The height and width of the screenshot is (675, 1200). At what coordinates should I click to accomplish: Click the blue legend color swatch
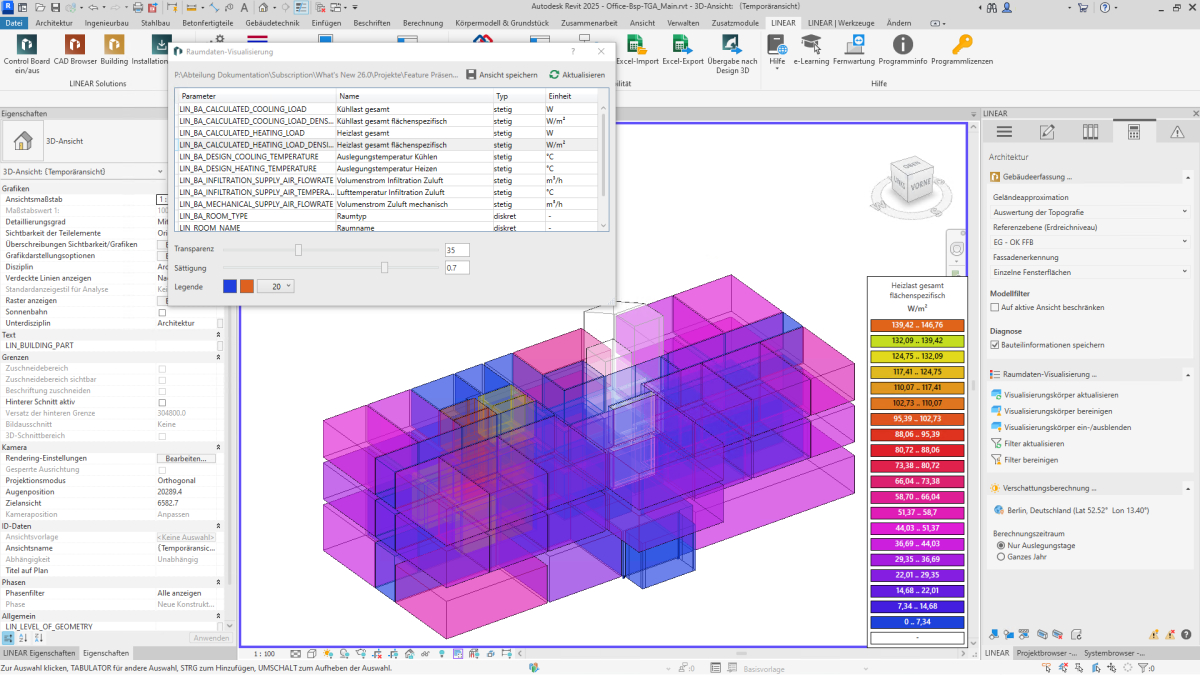(230, 286)
